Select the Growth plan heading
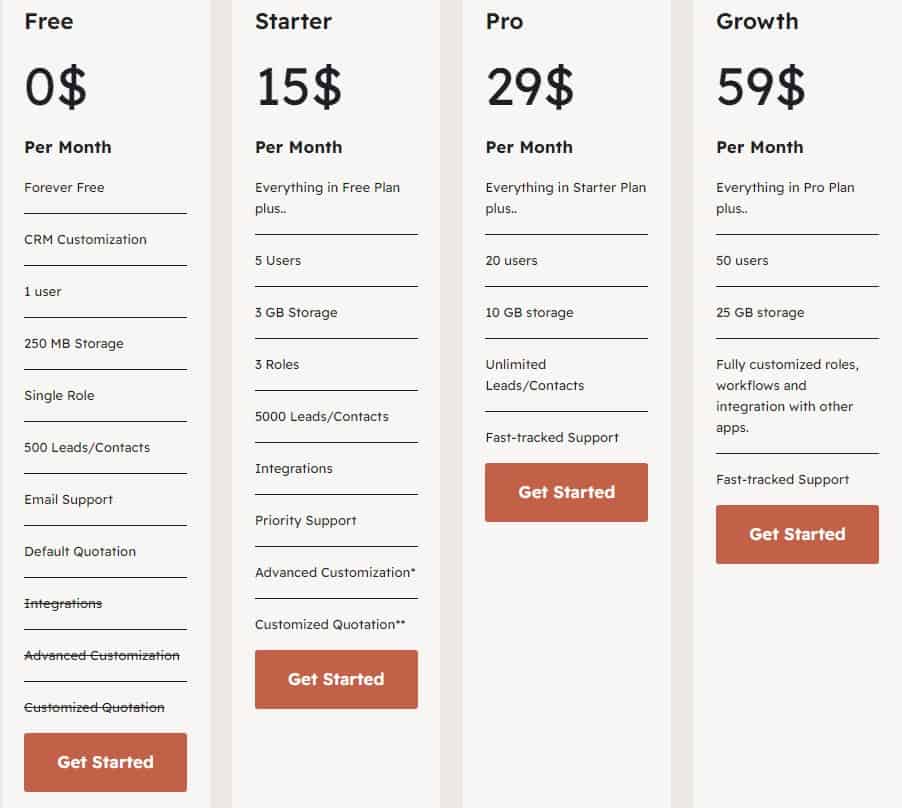This screenshot has height=808, width=902. click(x=757, y=21)
